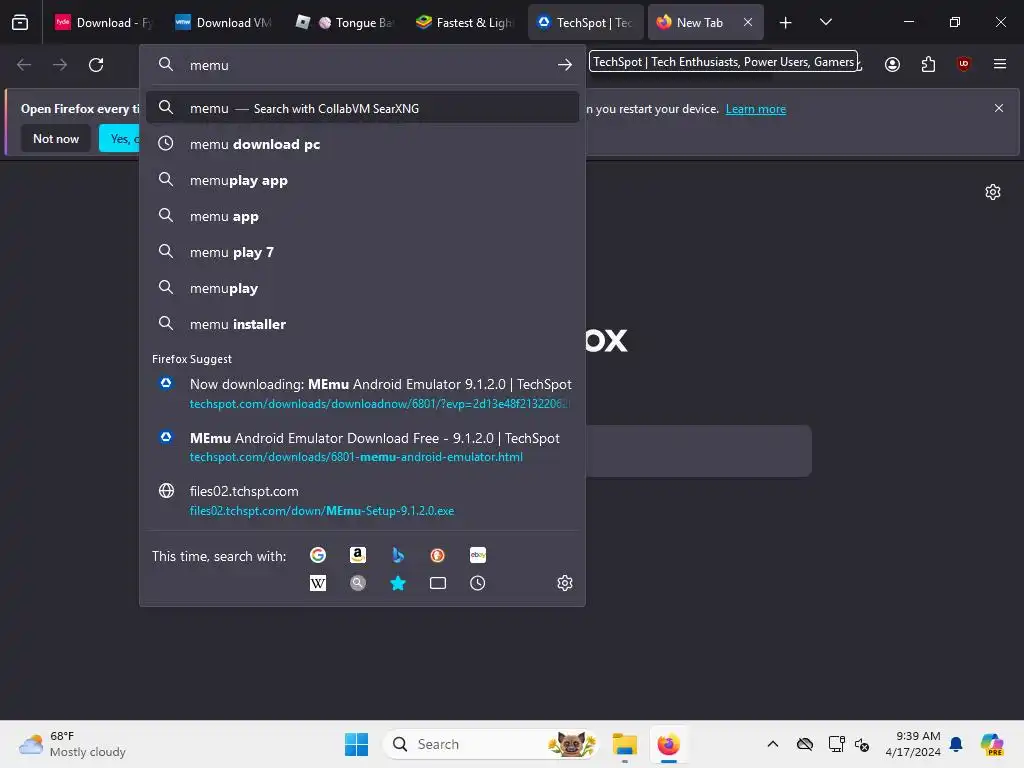Open the Firefox account icon

tap(892, 64)
